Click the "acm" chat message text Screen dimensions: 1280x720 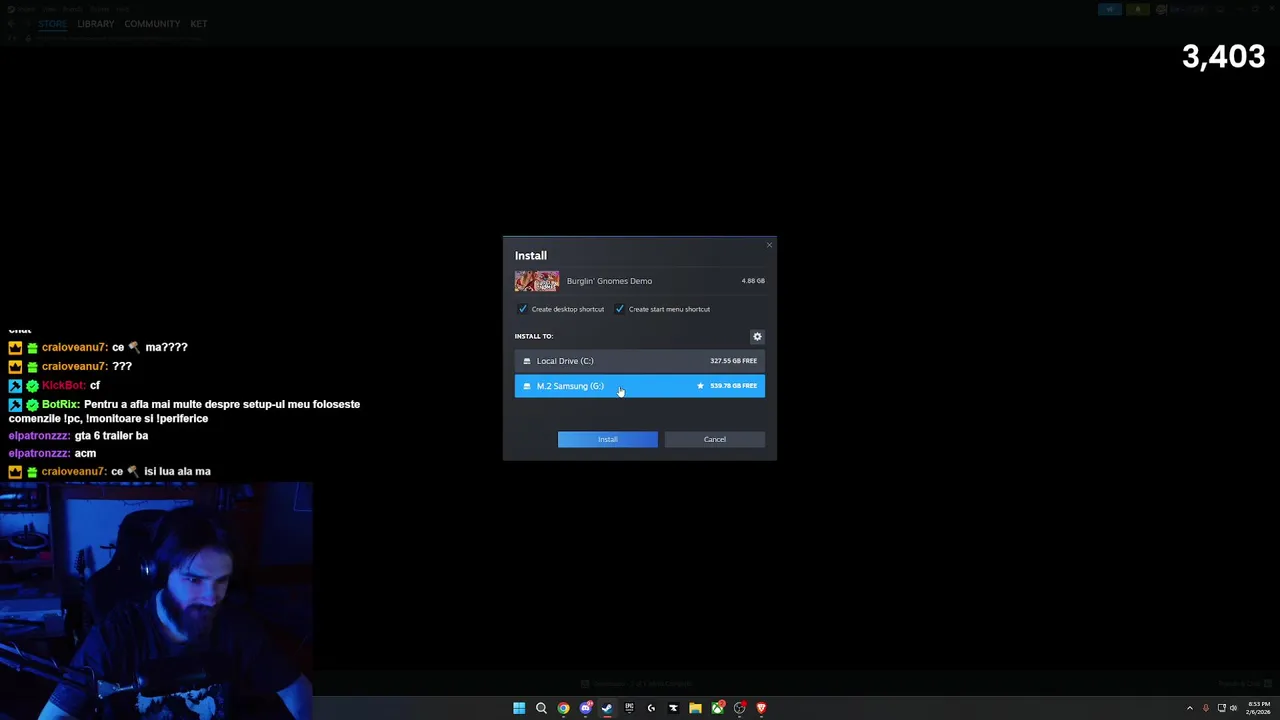(85, 453)
